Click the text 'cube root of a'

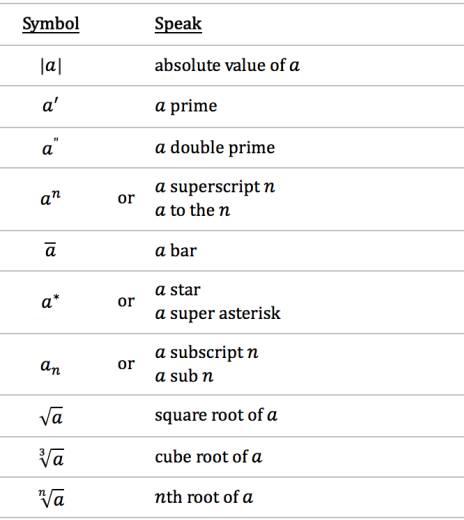[x=208, y=457]
